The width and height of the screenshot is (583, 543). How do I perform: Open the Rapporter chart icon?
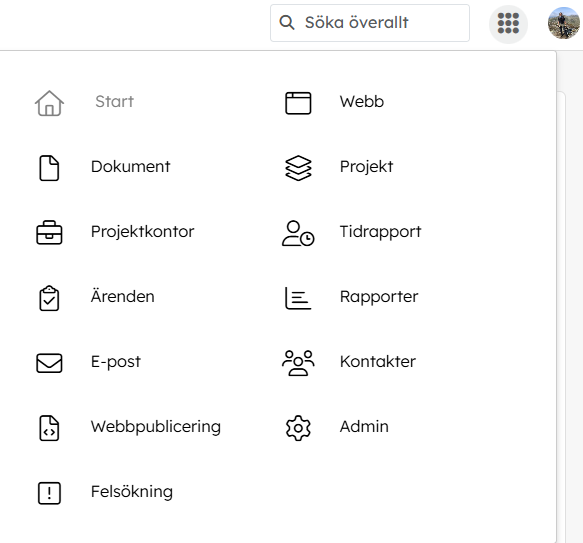pos(298,298)
